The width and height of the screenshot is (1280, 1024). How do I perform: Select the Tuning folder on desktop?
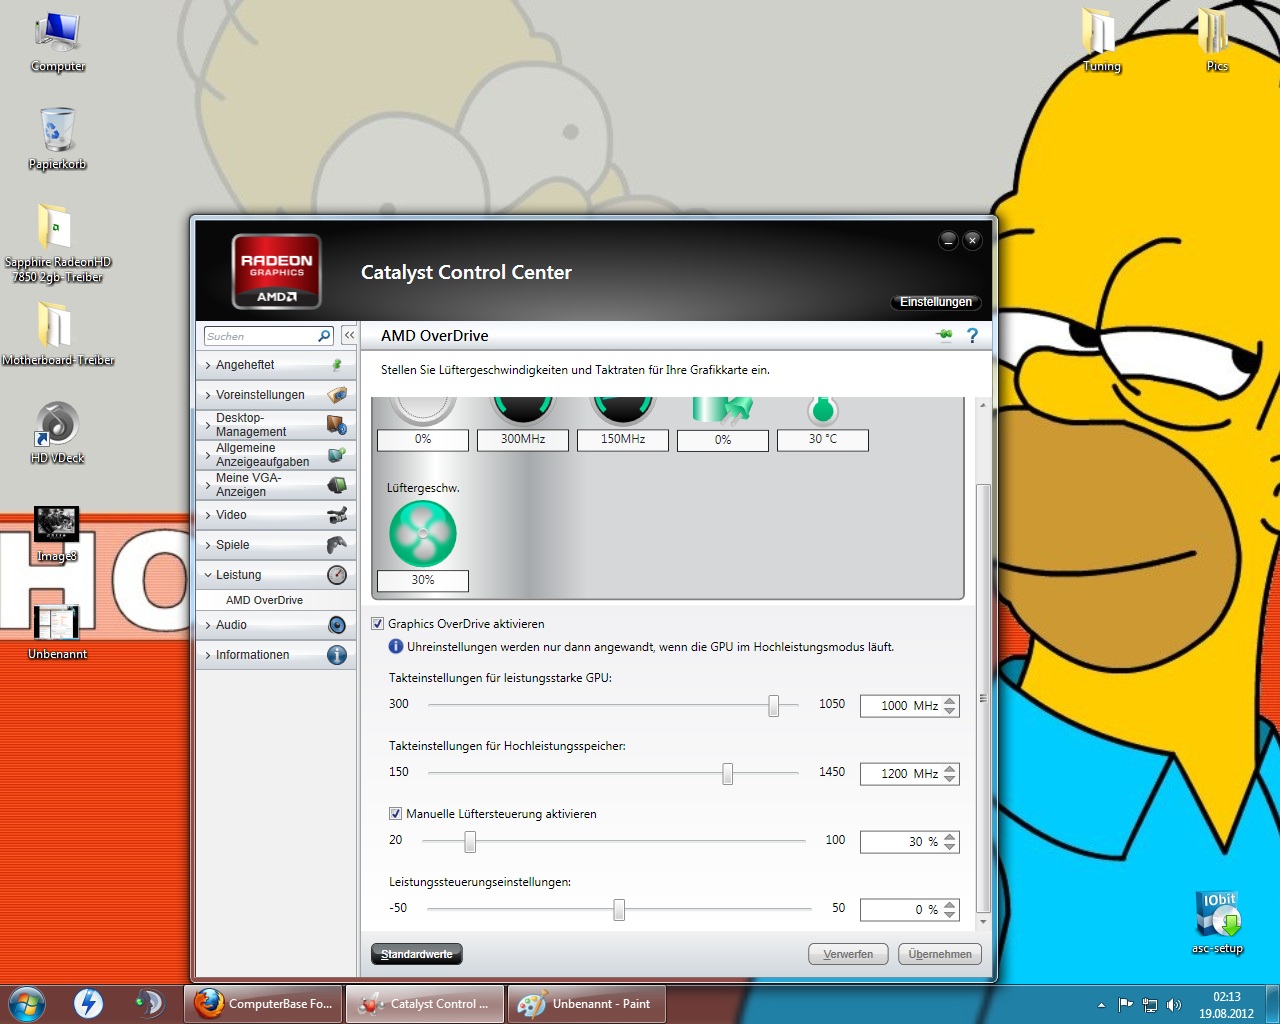coord(1101,41)
